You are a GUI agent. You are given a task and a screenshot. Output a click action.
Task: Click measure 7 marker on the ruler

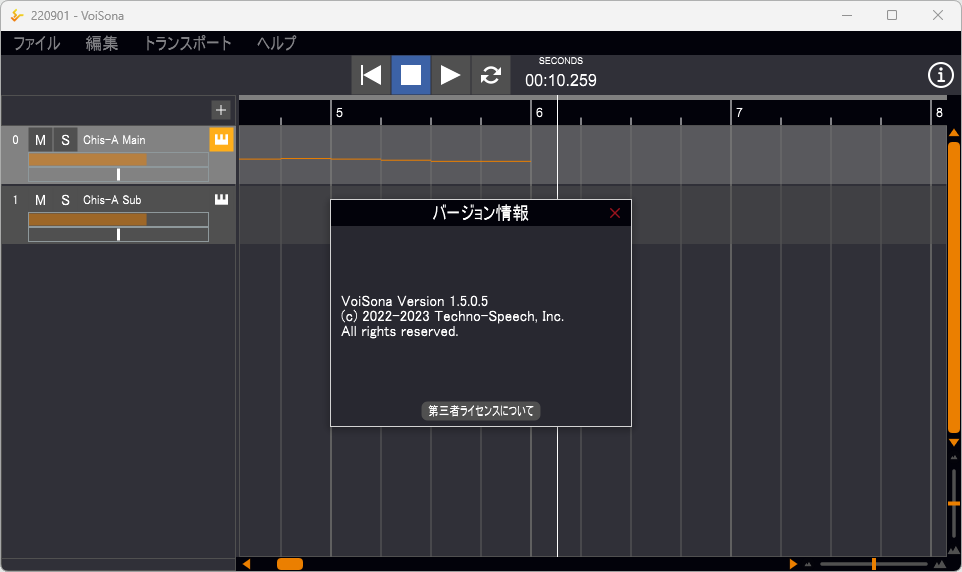pos(739,113)
